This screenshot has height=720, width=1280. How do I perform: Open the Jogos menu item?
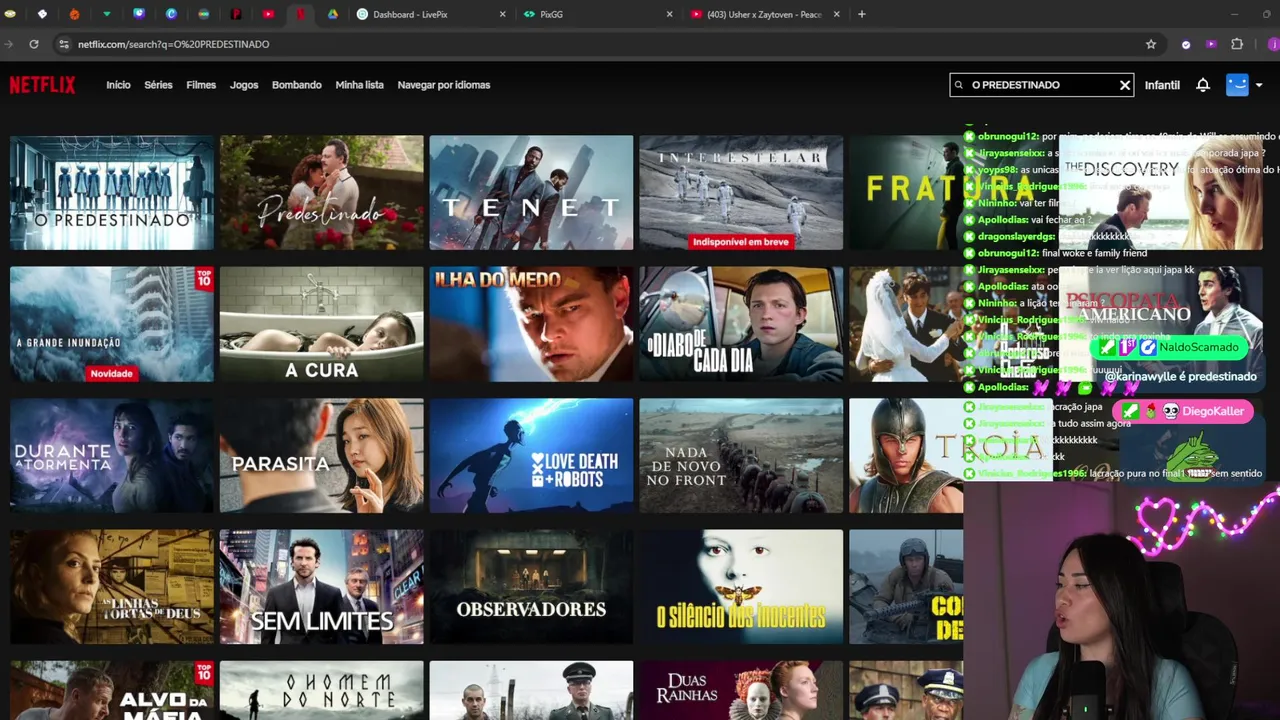pyautogui.click(x=244, y=85)
